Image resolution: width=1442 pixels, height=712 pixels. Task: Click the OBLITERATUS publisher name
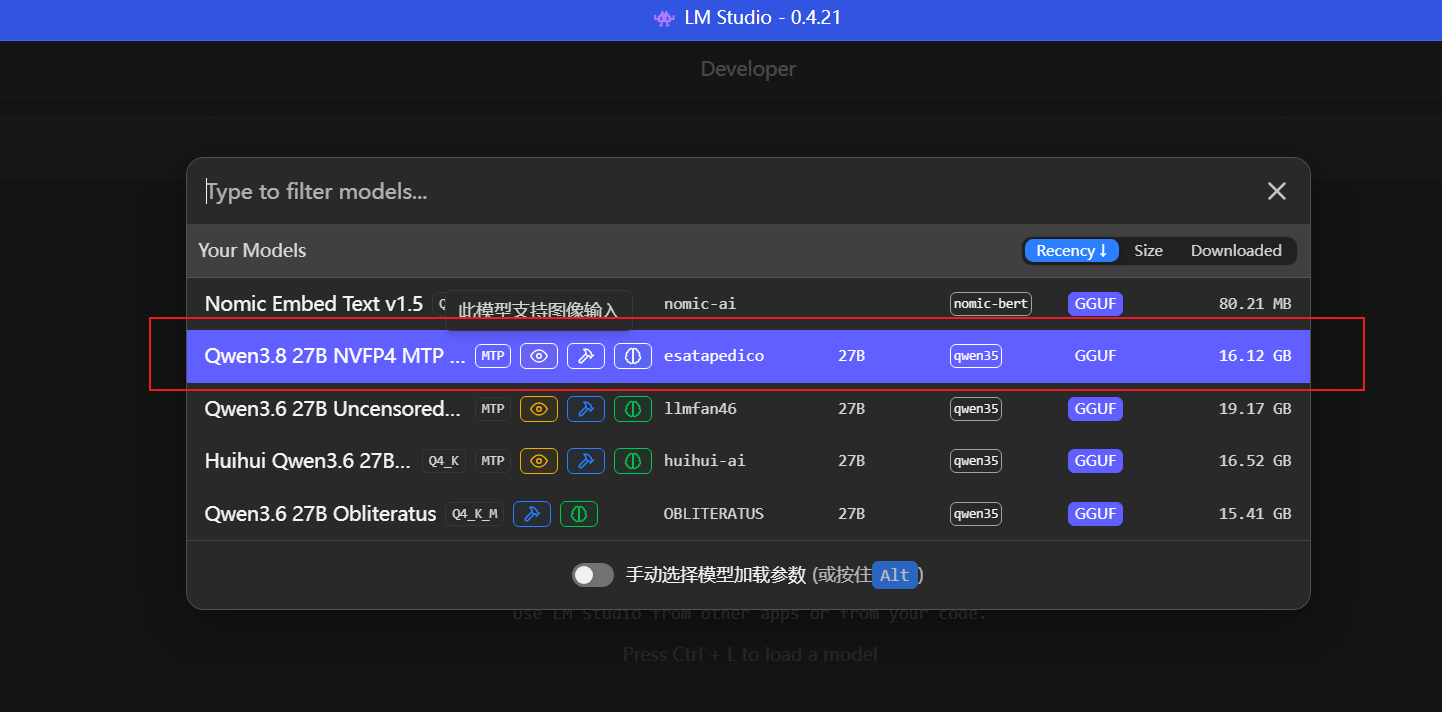click(714, 513)
